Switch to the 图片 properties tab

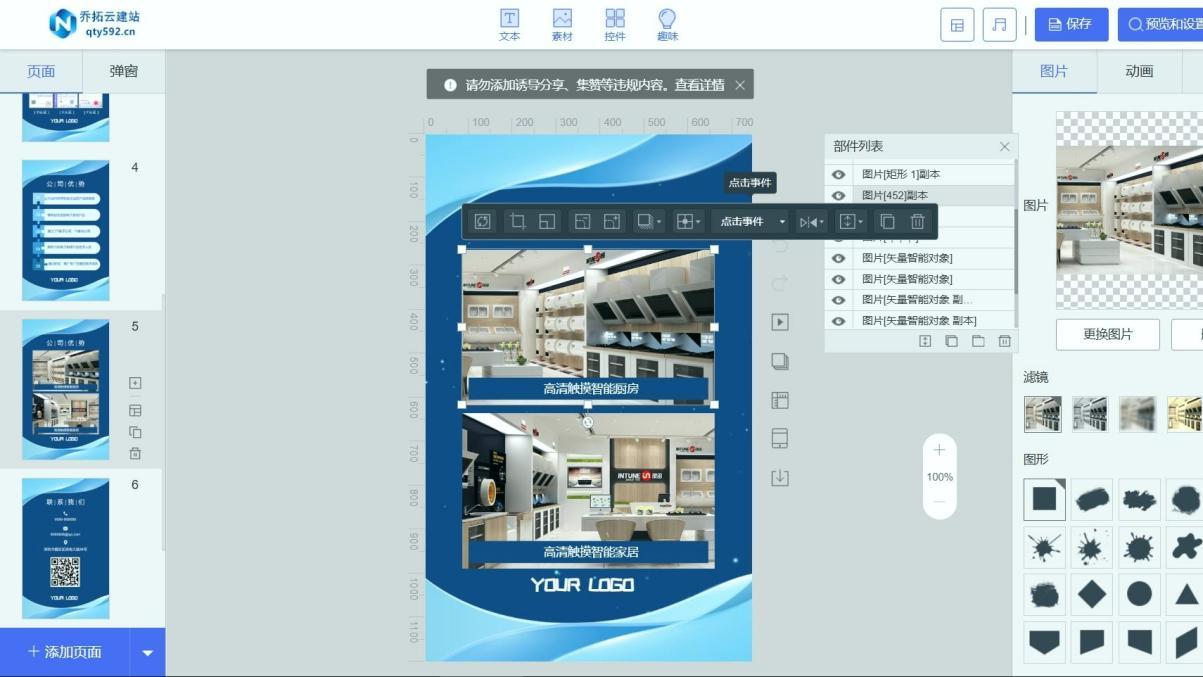(x=1054, y=71)
